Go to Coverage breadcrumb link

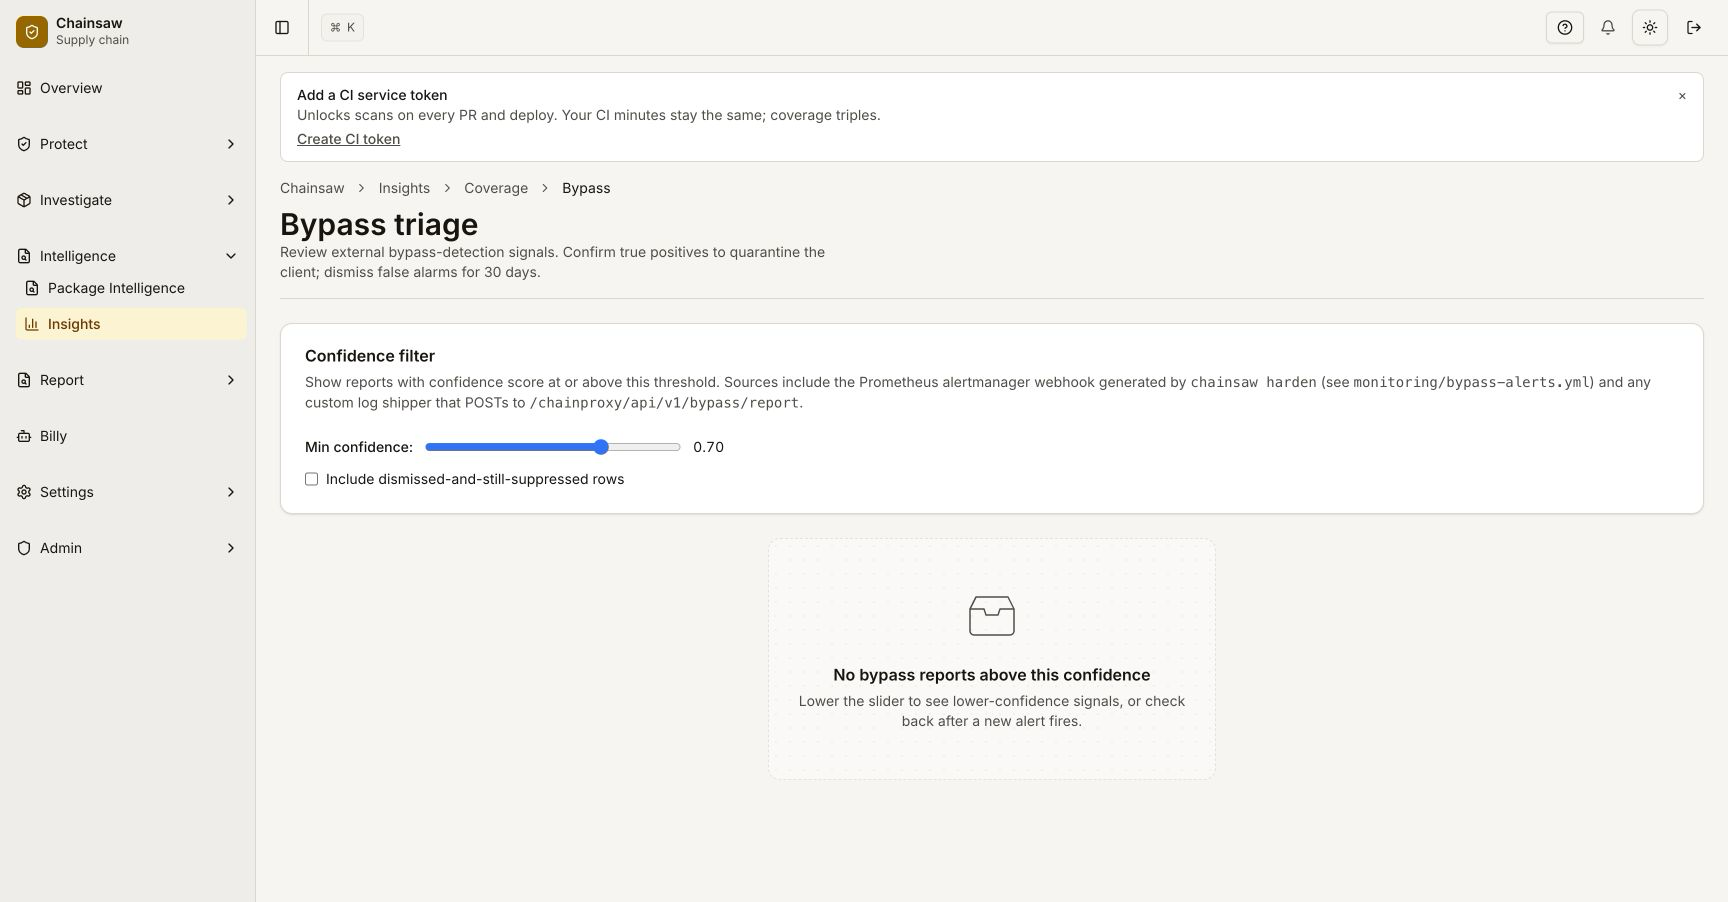[496, 188]
